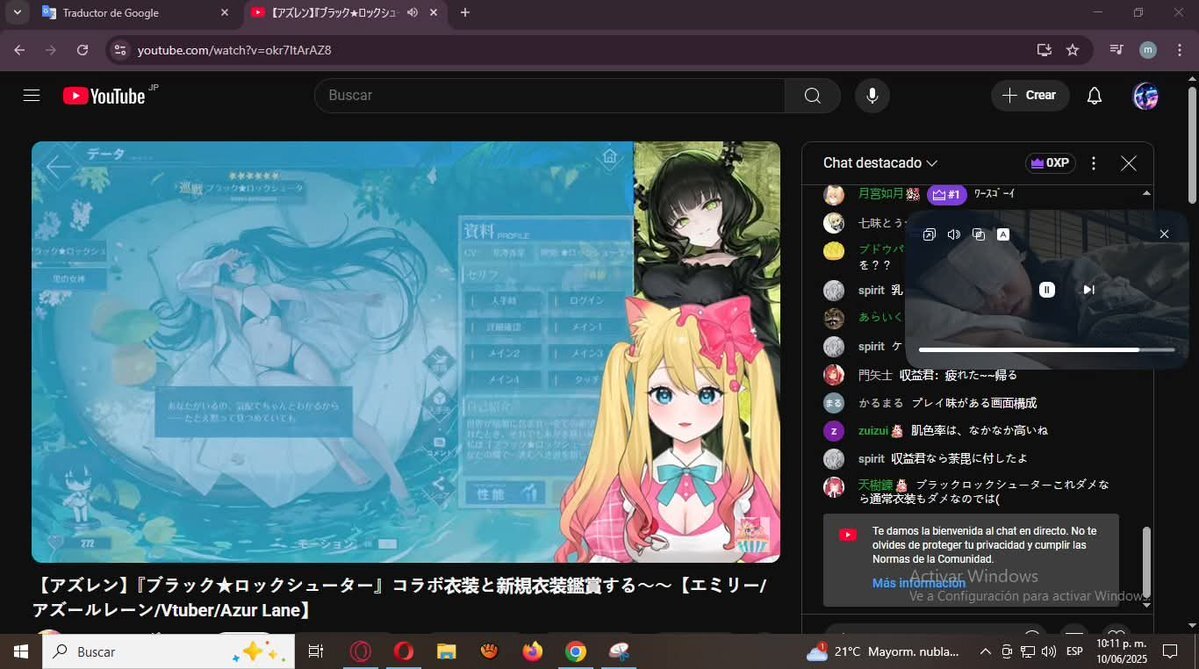Screen dimensions: 1199x669
Task: Open chat three-dot options menu
Action: point(1093,163)
